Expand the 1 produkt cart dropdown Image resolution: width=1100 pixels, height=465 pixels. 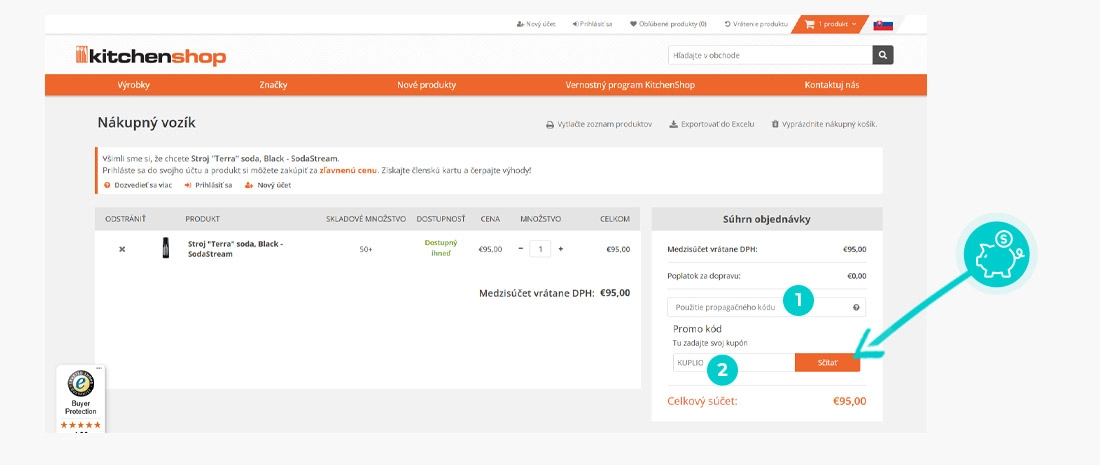pyautogui.click(x=831, y=24)
